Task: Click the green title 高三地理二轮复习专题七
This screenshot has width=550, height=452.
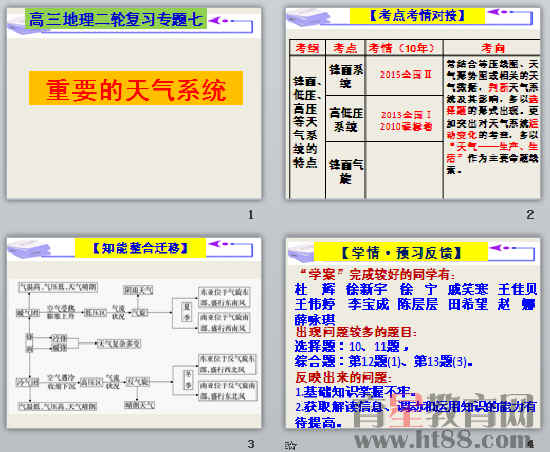Action: pos(116,19)
